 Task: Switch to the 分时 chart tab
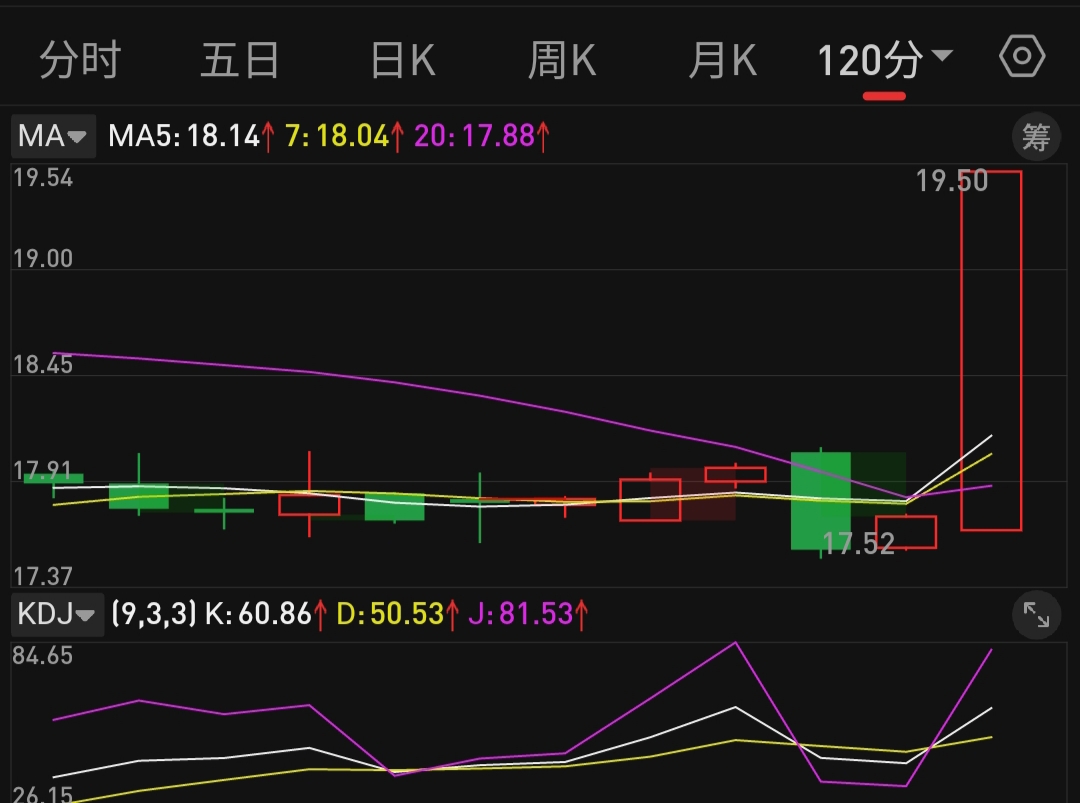pos(80,60)
